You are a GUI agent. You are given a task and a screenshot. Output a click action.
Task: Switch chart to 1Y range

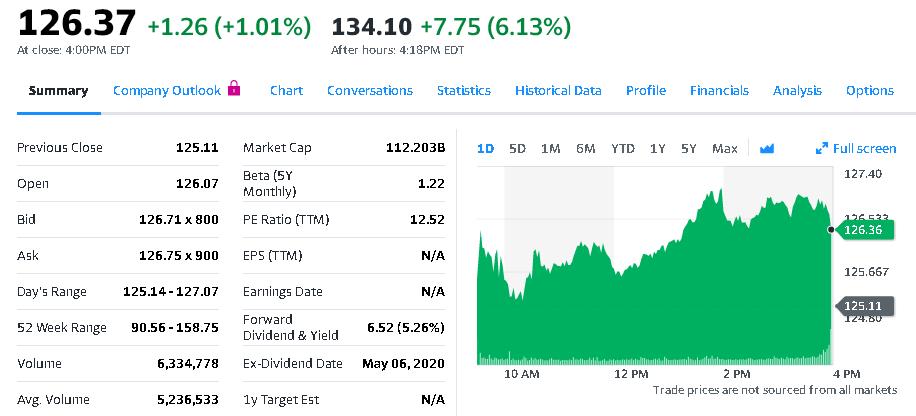click(x=657, y=149)
